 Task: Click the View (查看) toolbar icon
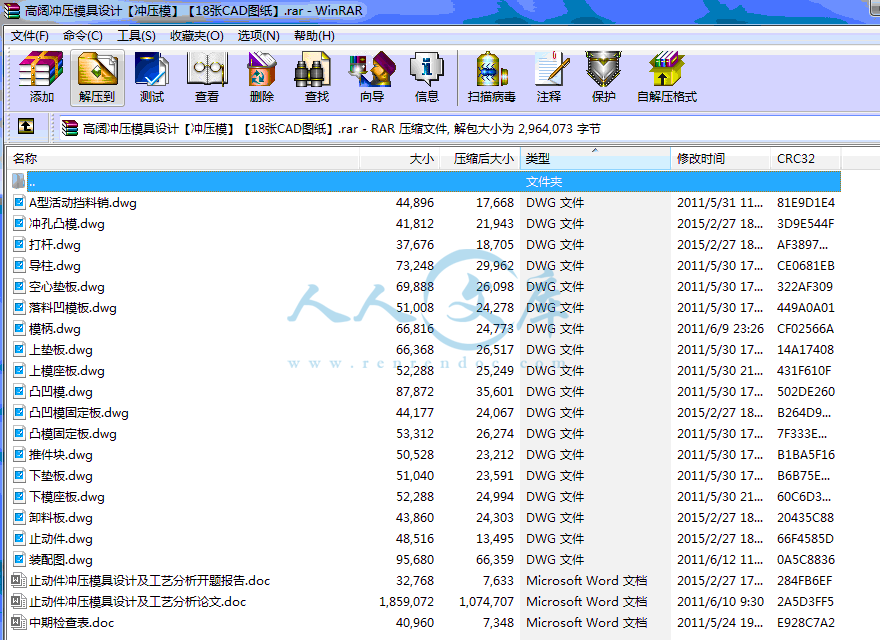pyautogui.click(x=207, y=77)
